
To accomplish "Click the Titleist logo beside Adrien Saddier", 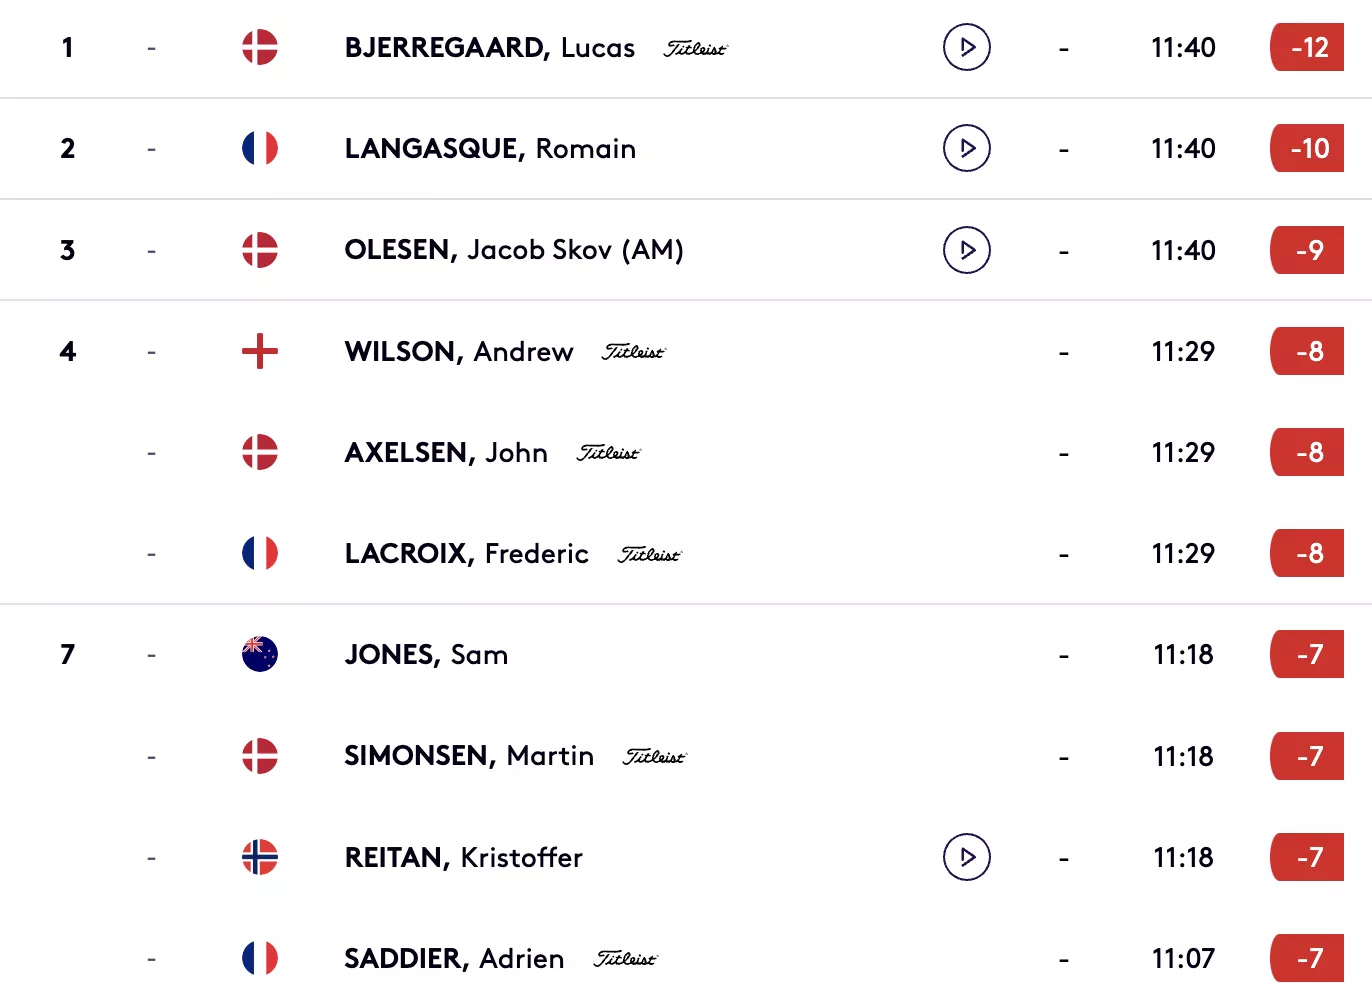I will [x=625, y=958].
